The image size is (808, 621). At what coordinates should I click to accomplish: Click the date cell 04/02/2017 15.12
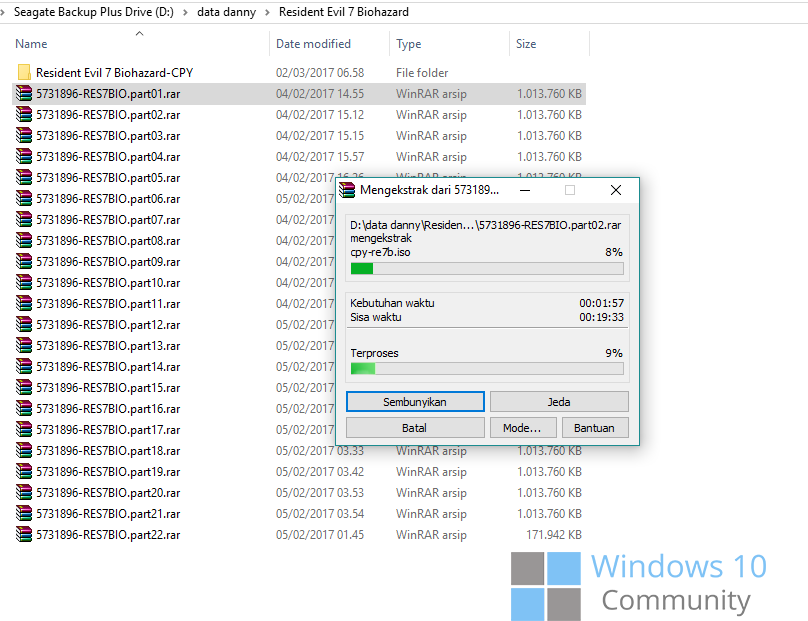[x=320, y=115]
